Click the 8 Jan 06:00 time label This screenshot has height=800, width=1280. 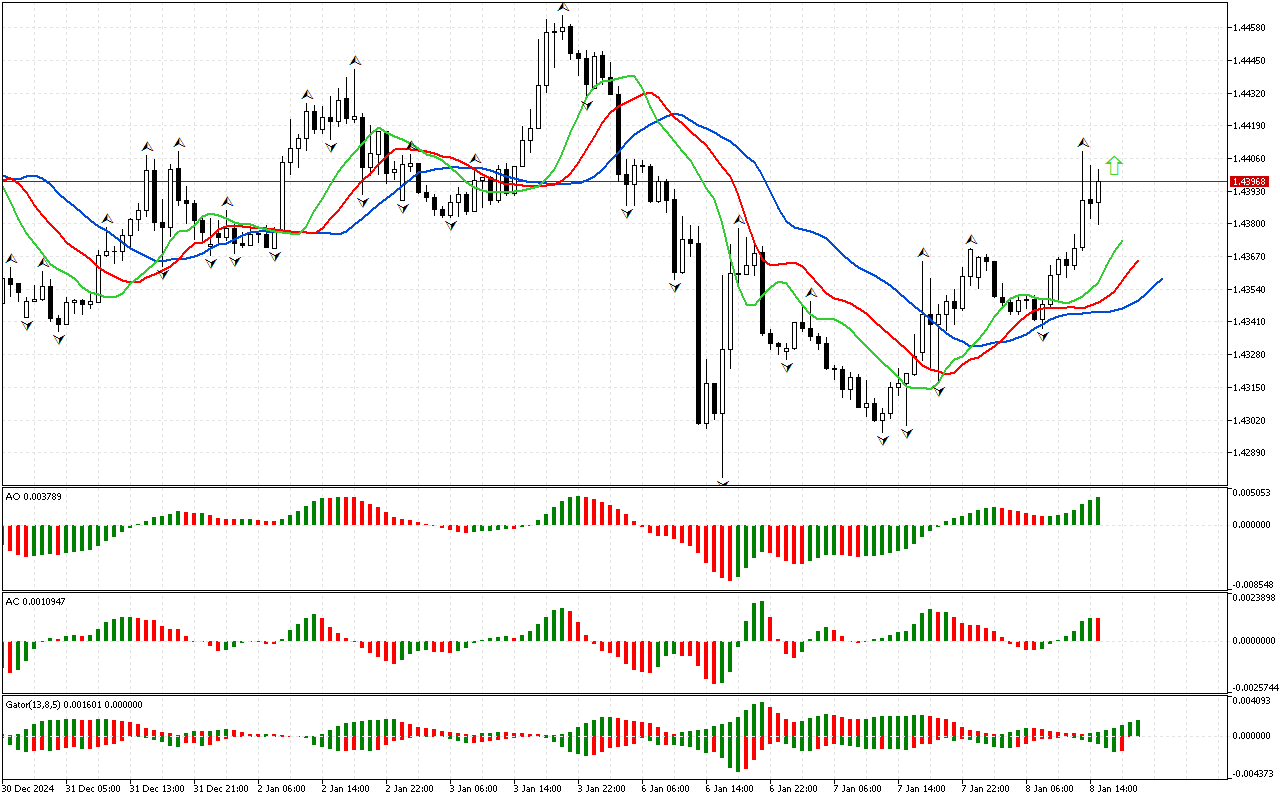click(x=1052, y=788)
